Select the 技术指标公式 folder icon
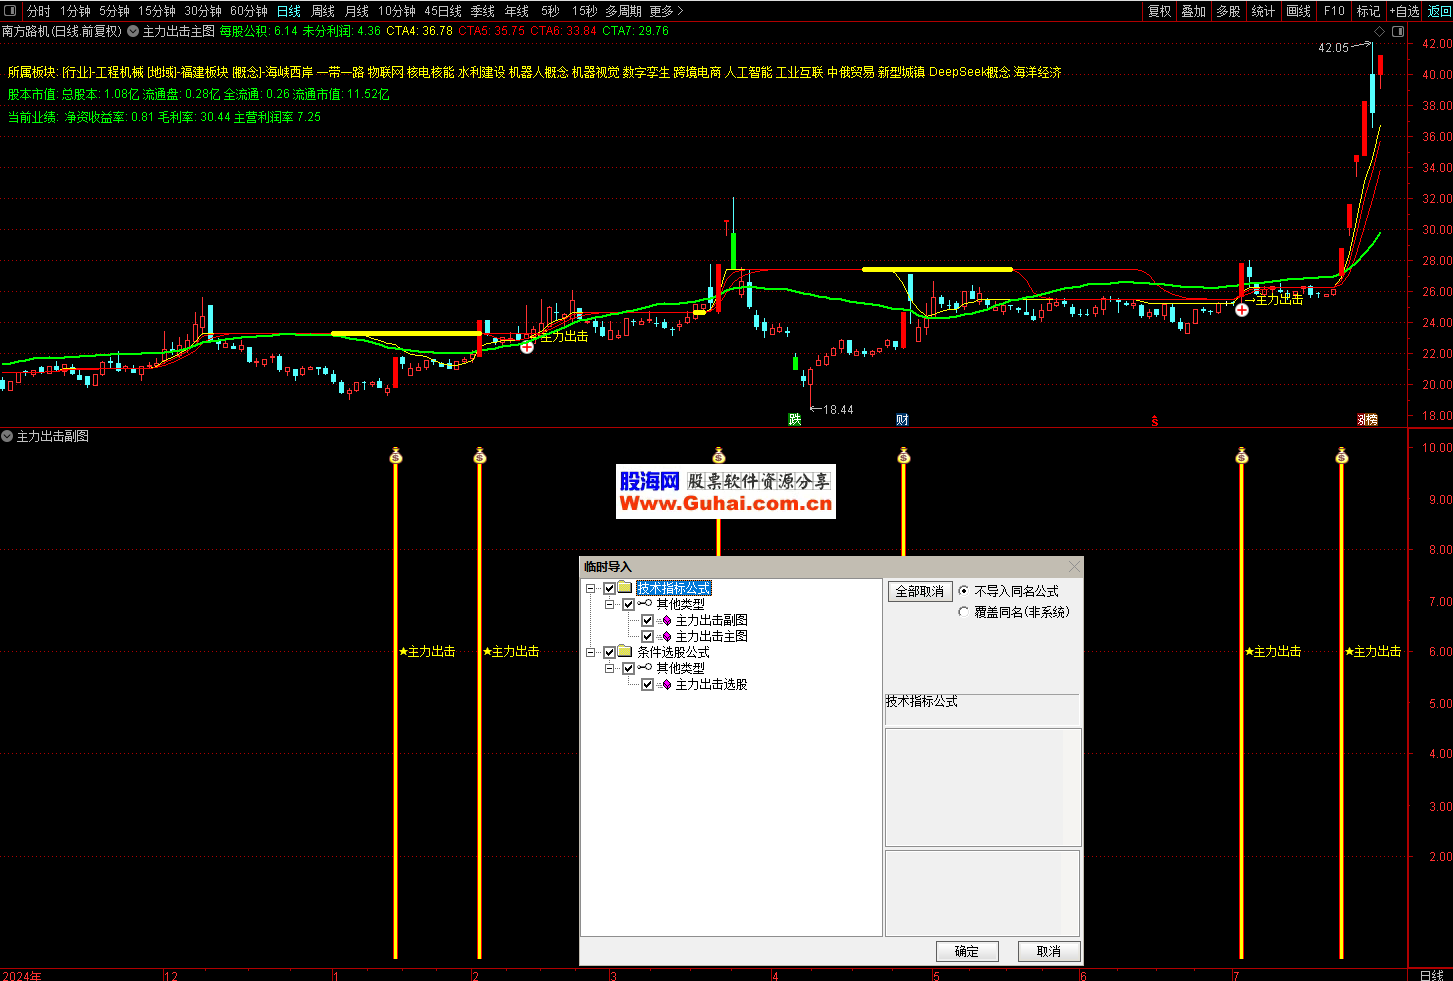The image size is (1453, 981). click(625, 588)
